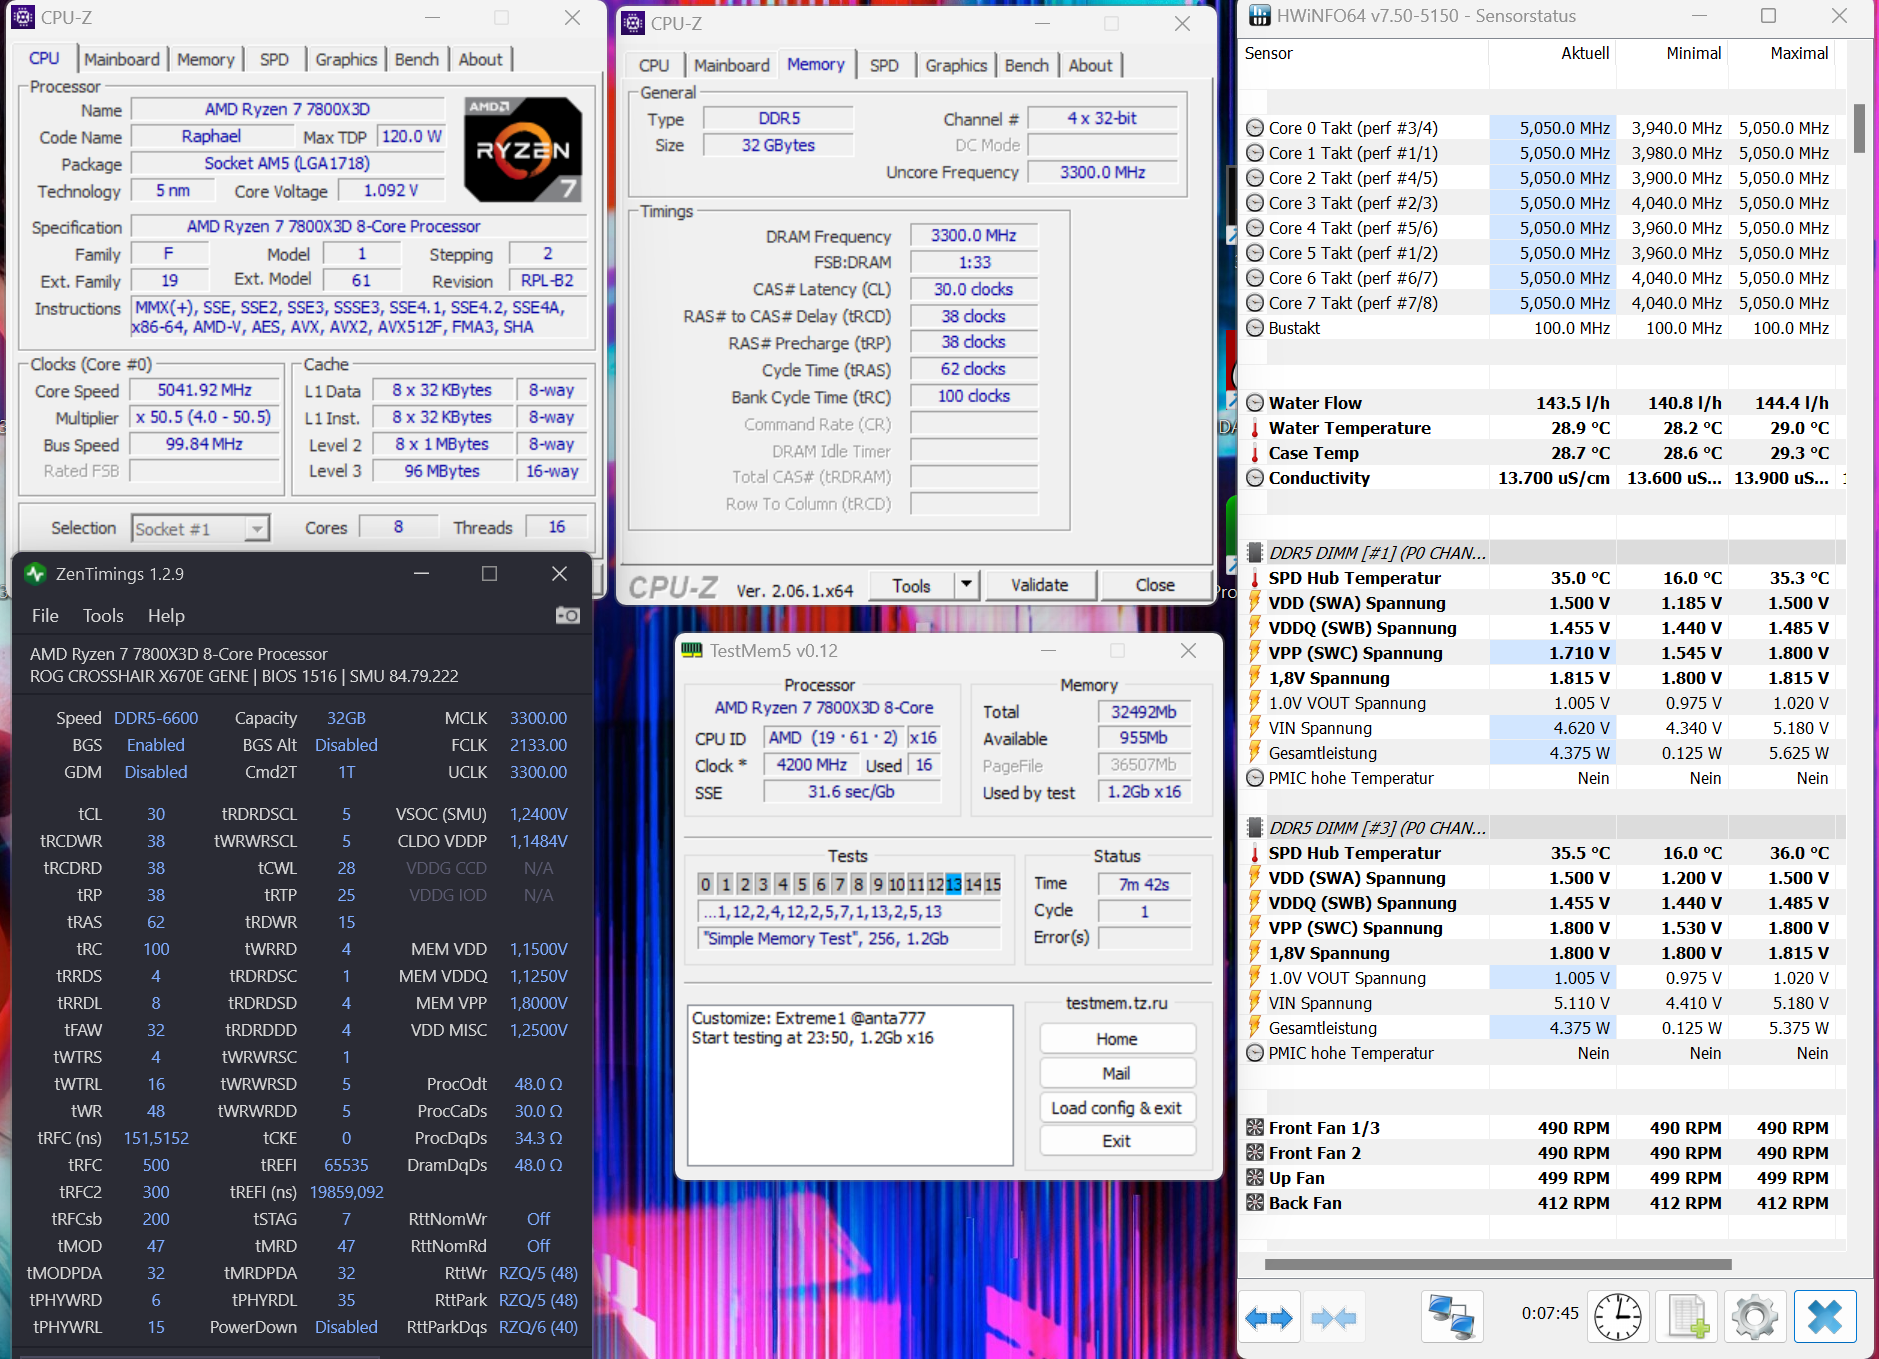The image size is (1879, 1359).
Task: Click the 'Simple Memory Test' status line in TestMem5
Action: click(848, 938)
